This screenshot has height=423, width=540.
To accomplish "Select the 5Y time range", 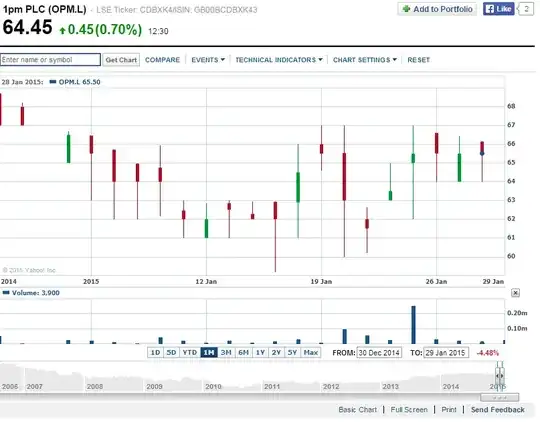I will point(292,352).
